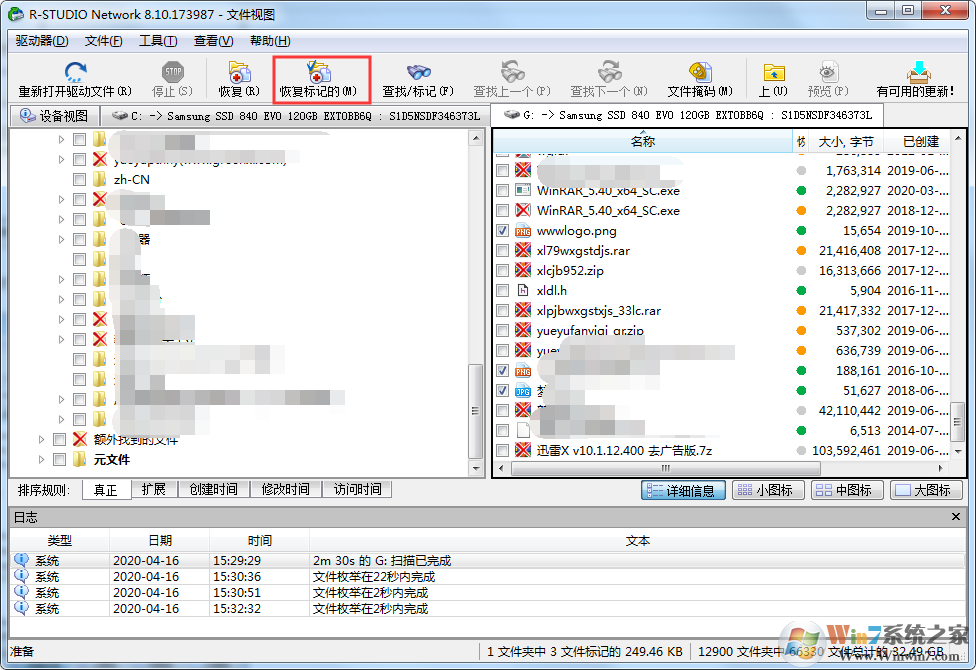This screenshot has width=976, height=670.
Task: Check the xlcjb952.zip file checkbox
Action: tap(502, 270)
